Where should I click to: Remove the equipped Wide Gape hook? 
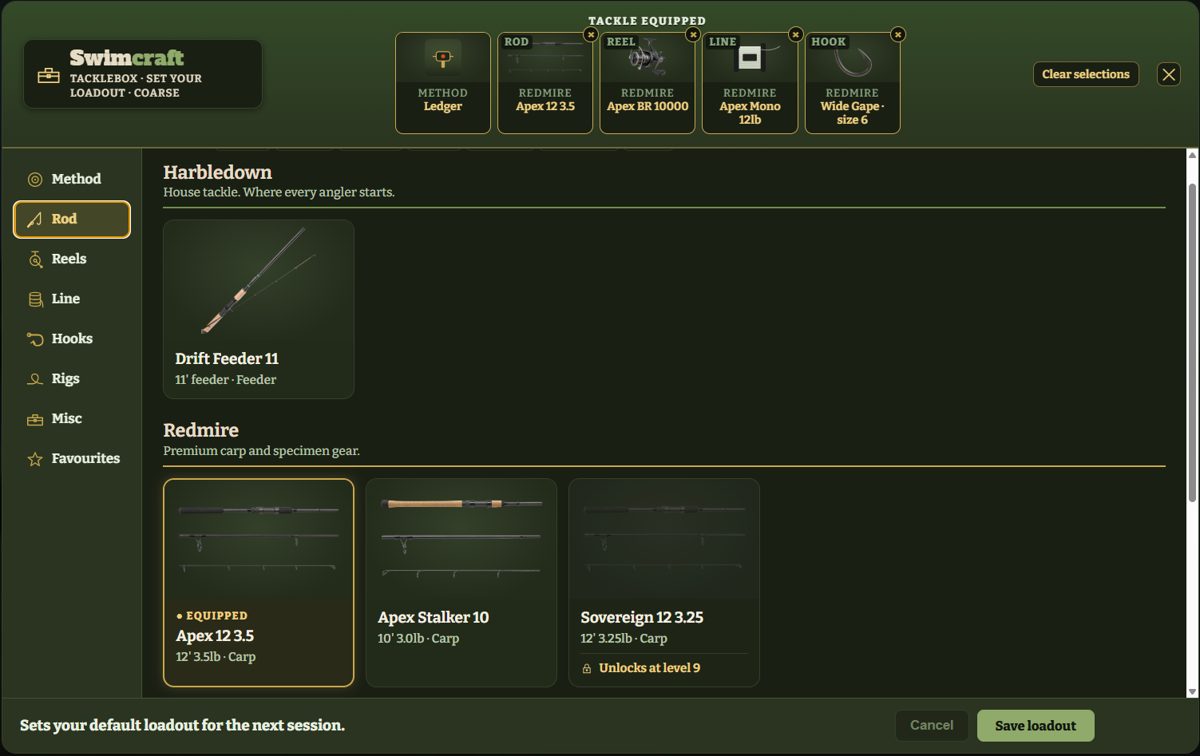898,34
